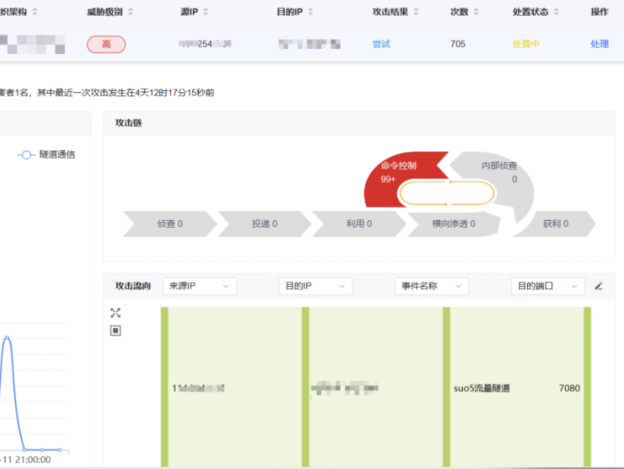Open the 来源IP dropdown

[x=199, y=286]
